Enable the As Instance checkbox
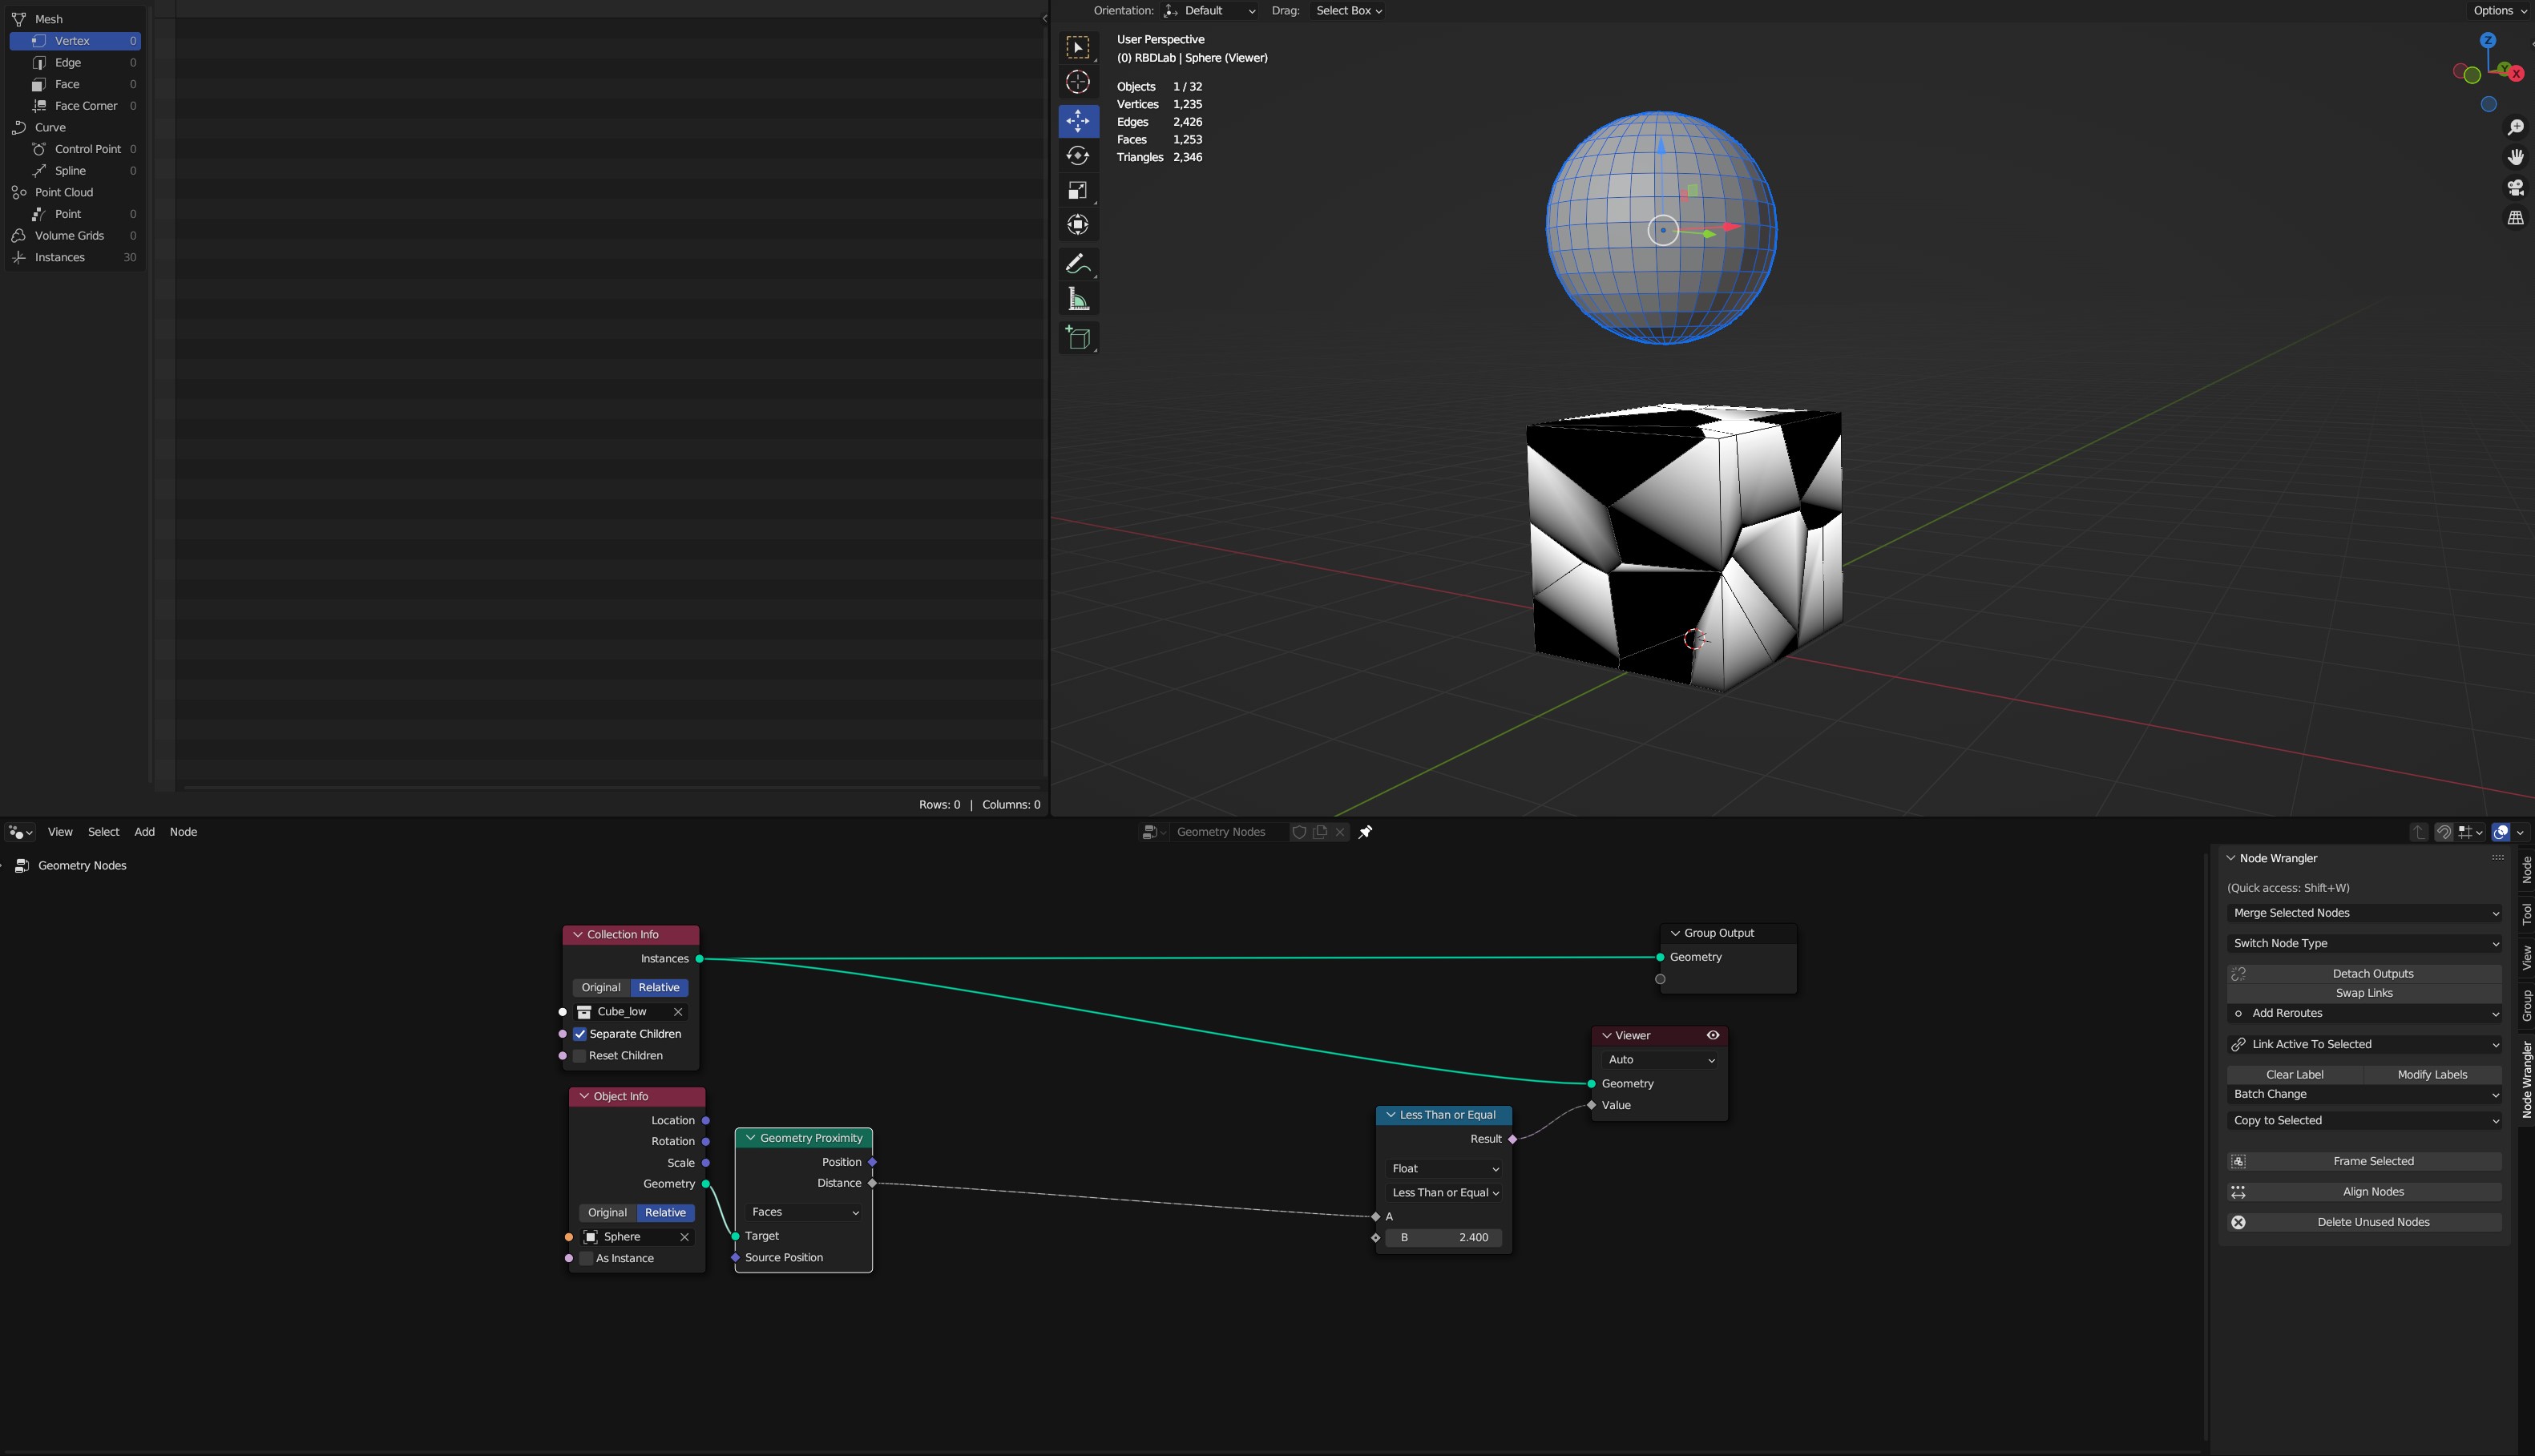The image size is (2535, 1456). click(586, 1258)
